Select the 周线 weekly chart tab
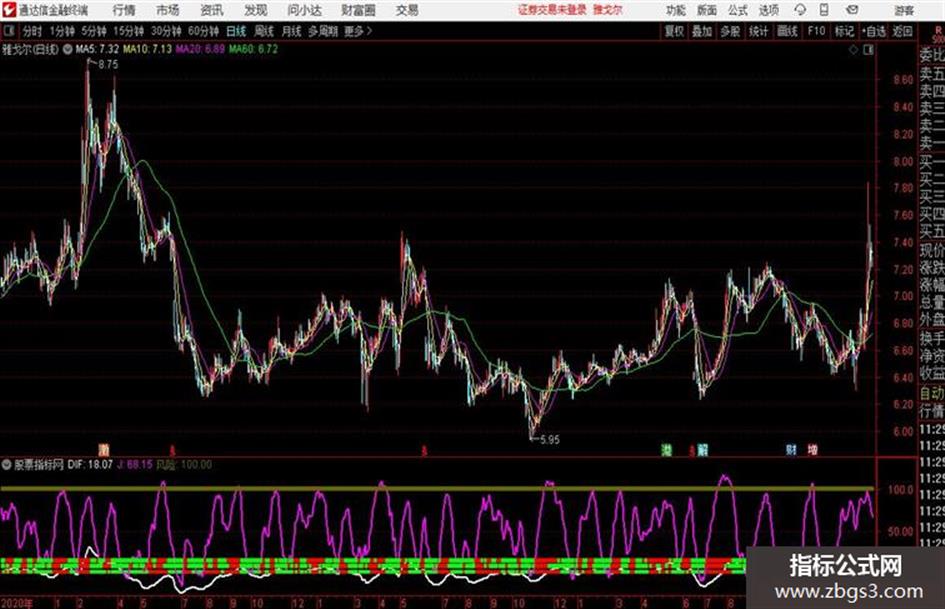Image resolution: width=945 pixels, height=609 pixels. click(x=264, y=31)
